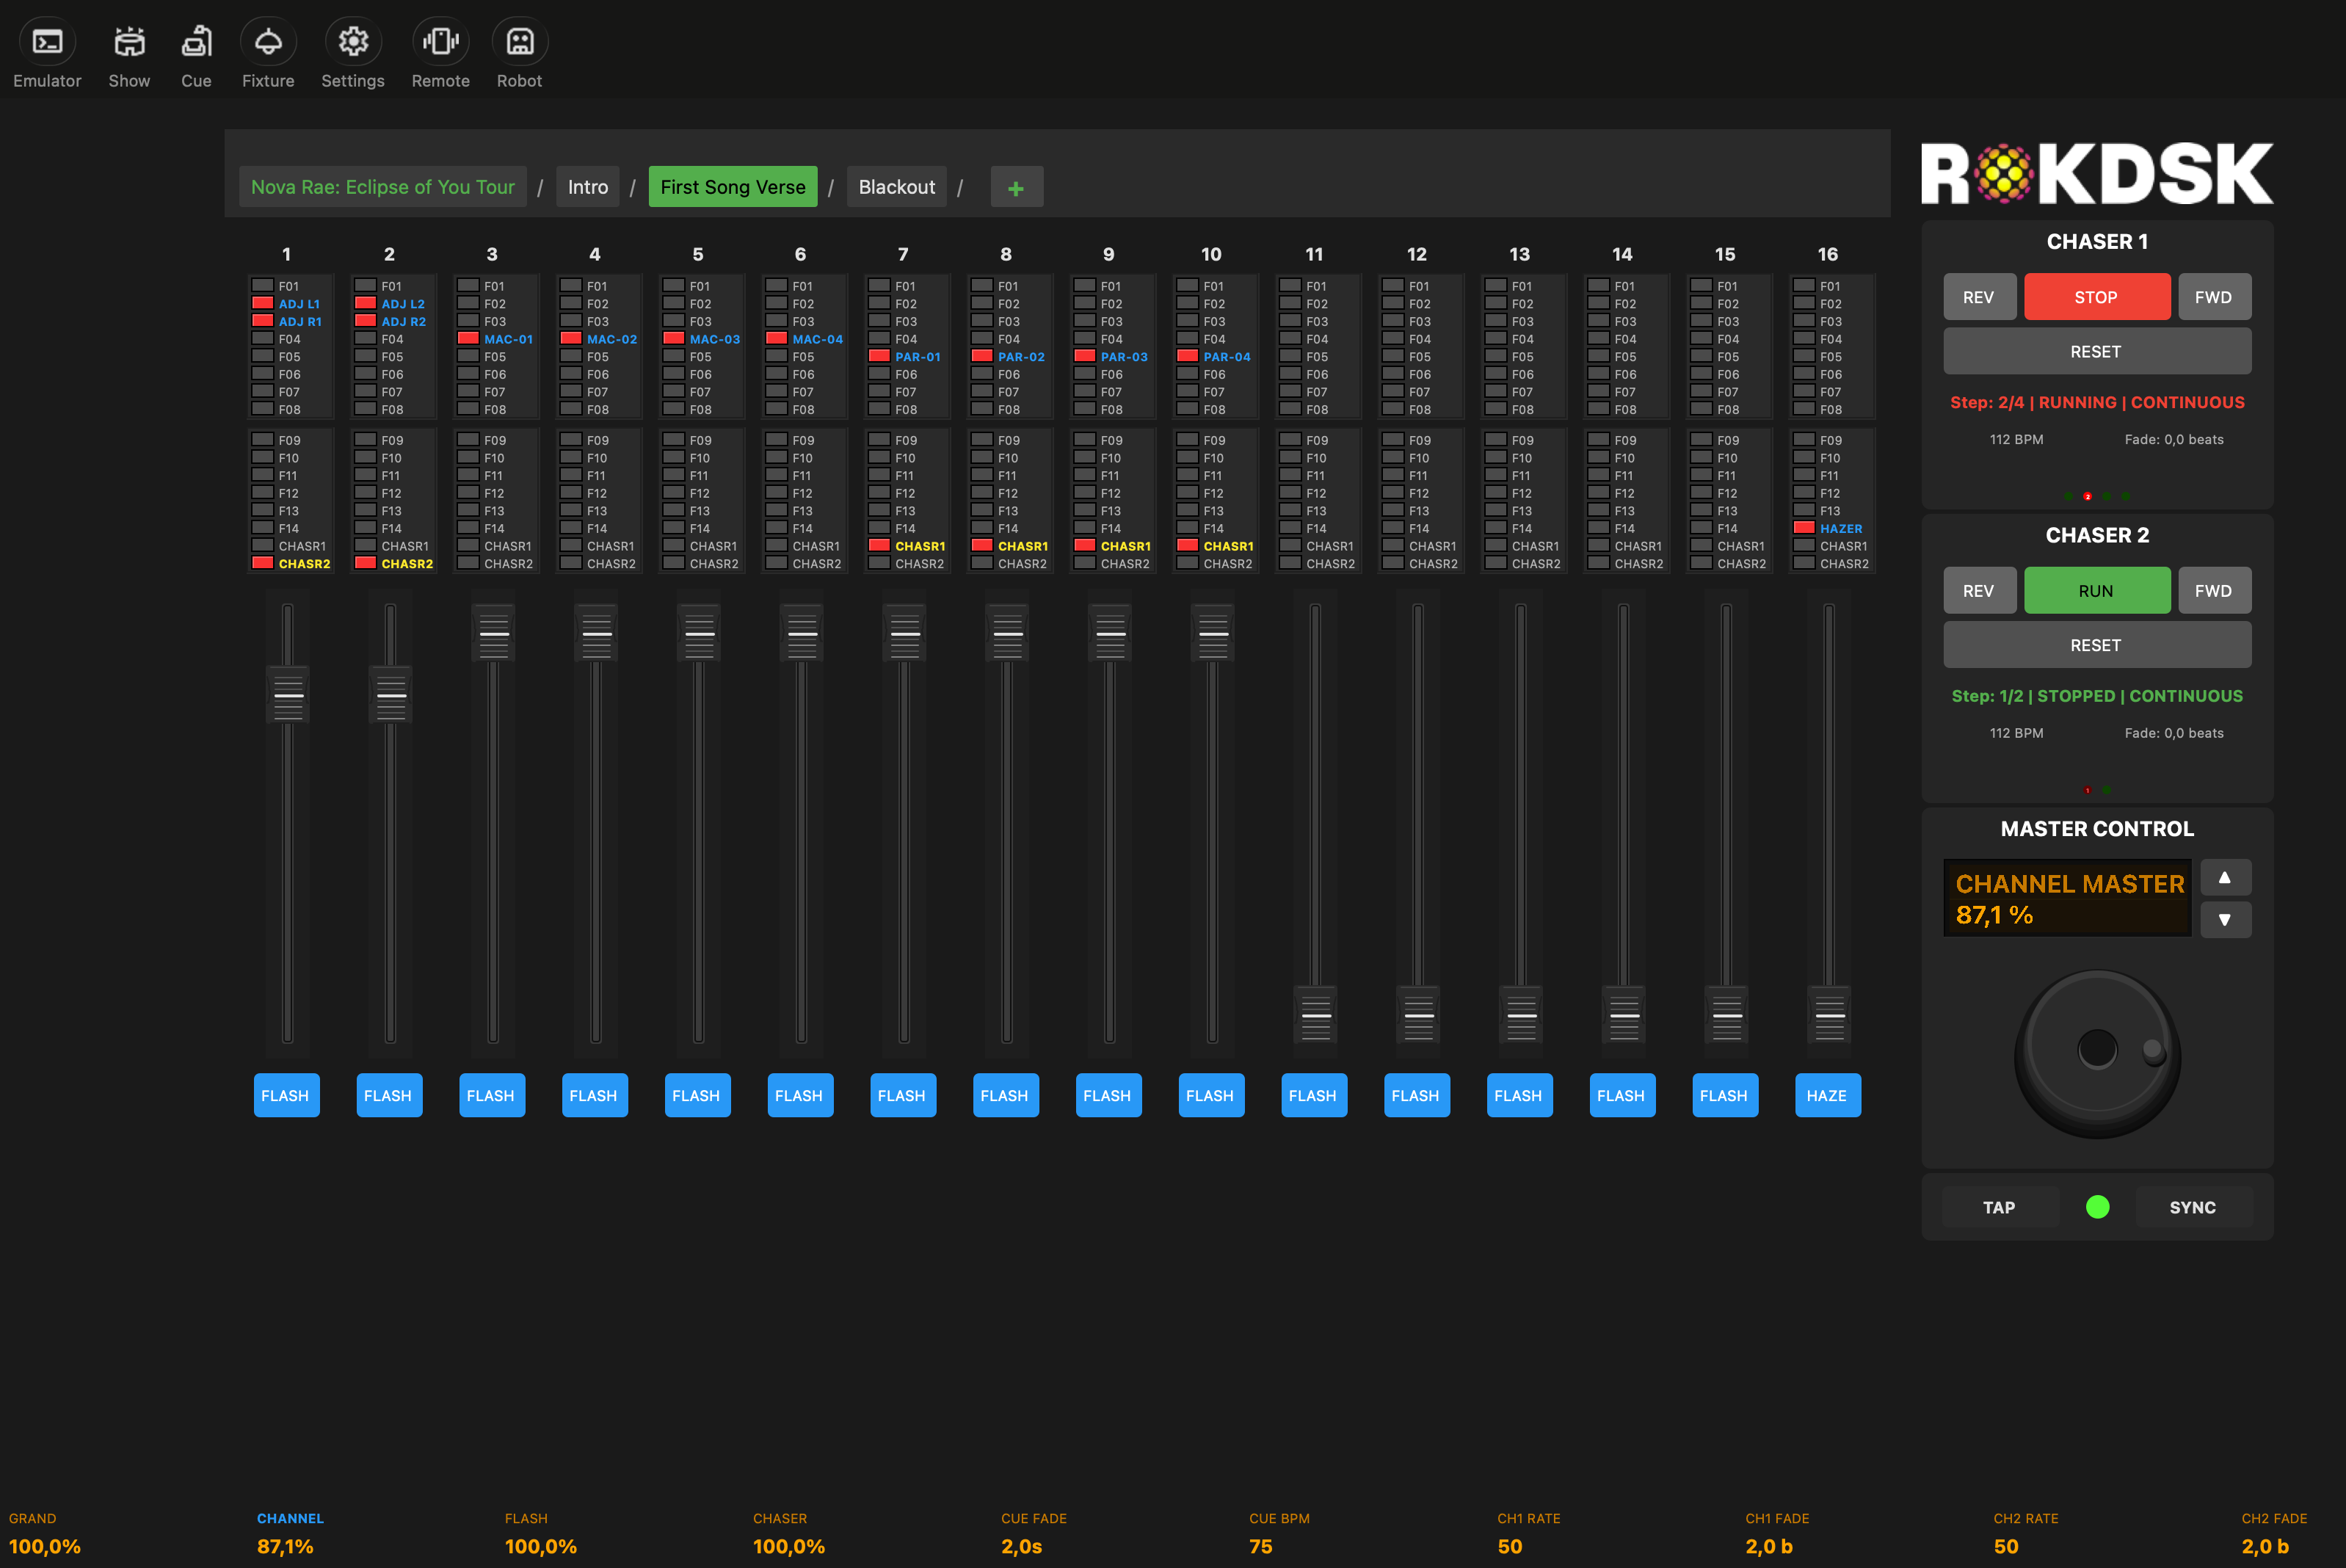Viewport: 2346px width, 1568px height.
Task: Click channel 11 fader handle
Action: click(x=1316, y=1016)
